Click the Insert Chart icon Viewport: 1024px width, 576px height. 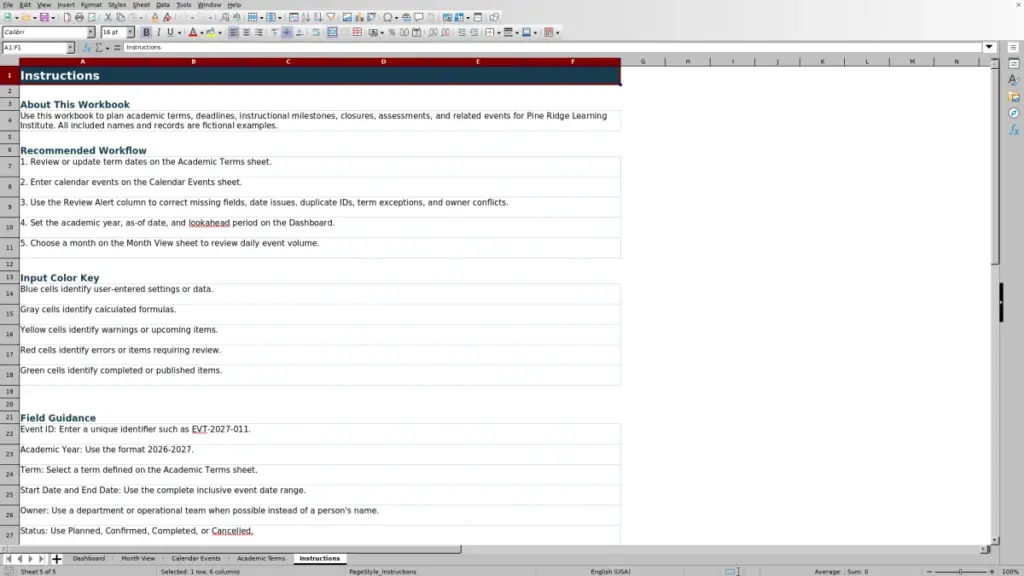point(359,17)
